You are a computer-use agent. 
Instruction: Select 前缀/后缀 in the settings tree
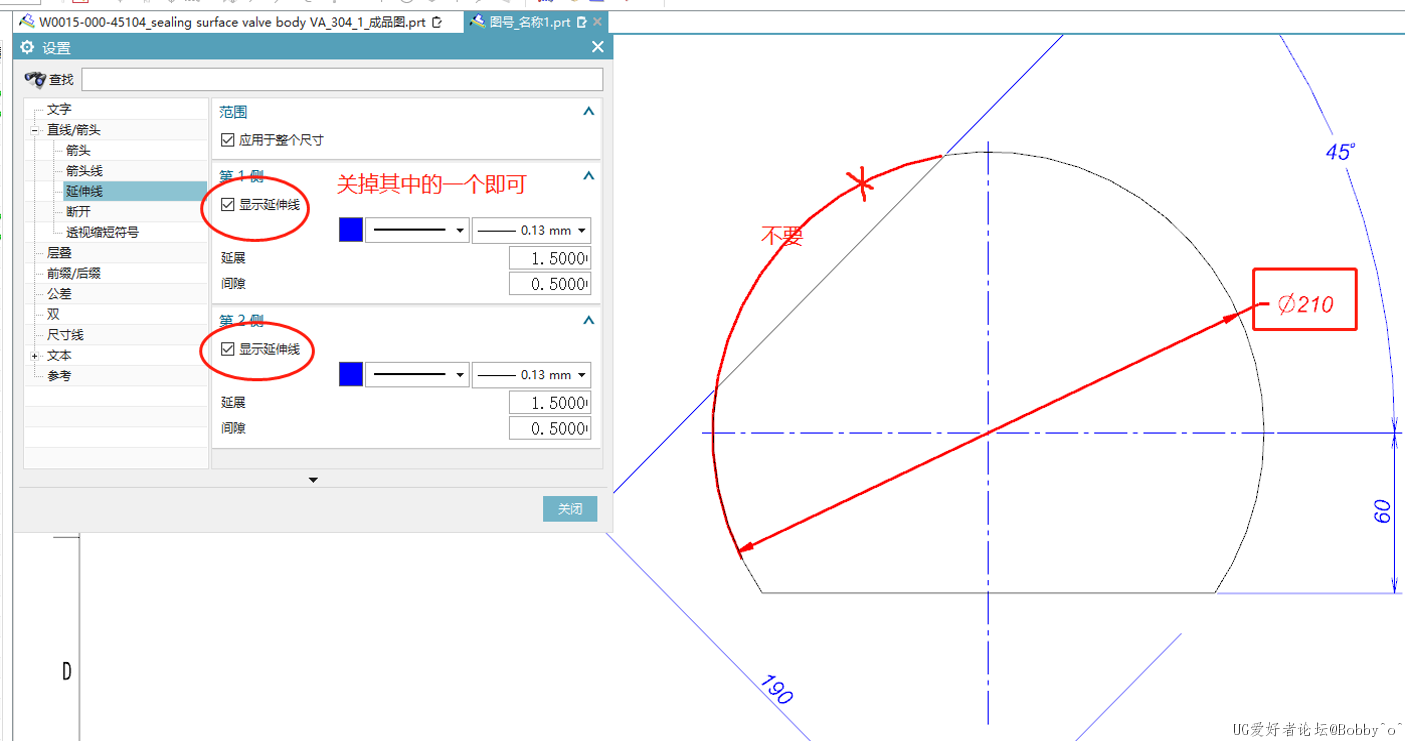pyautogui.click(x=73, y=273)
